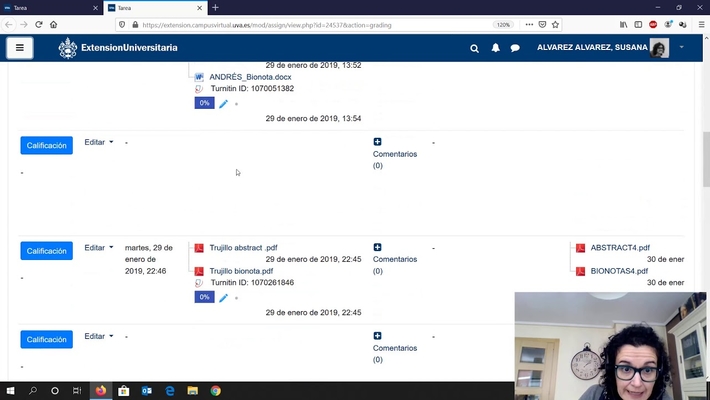Image resolution: width=710 pixels, height=400 pixels.
Task: Click the red adblock extension icon
Action: coord(653,25)
